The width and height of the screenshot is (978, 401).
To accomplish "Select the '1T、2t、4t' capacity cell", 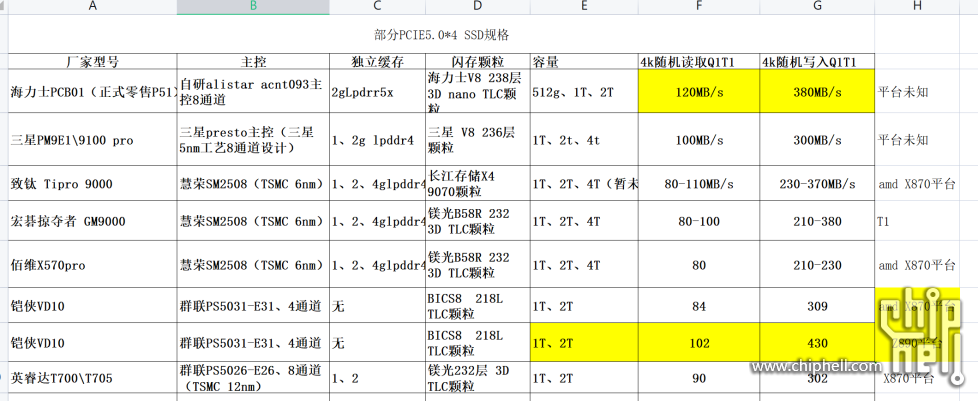I will 584,139.
